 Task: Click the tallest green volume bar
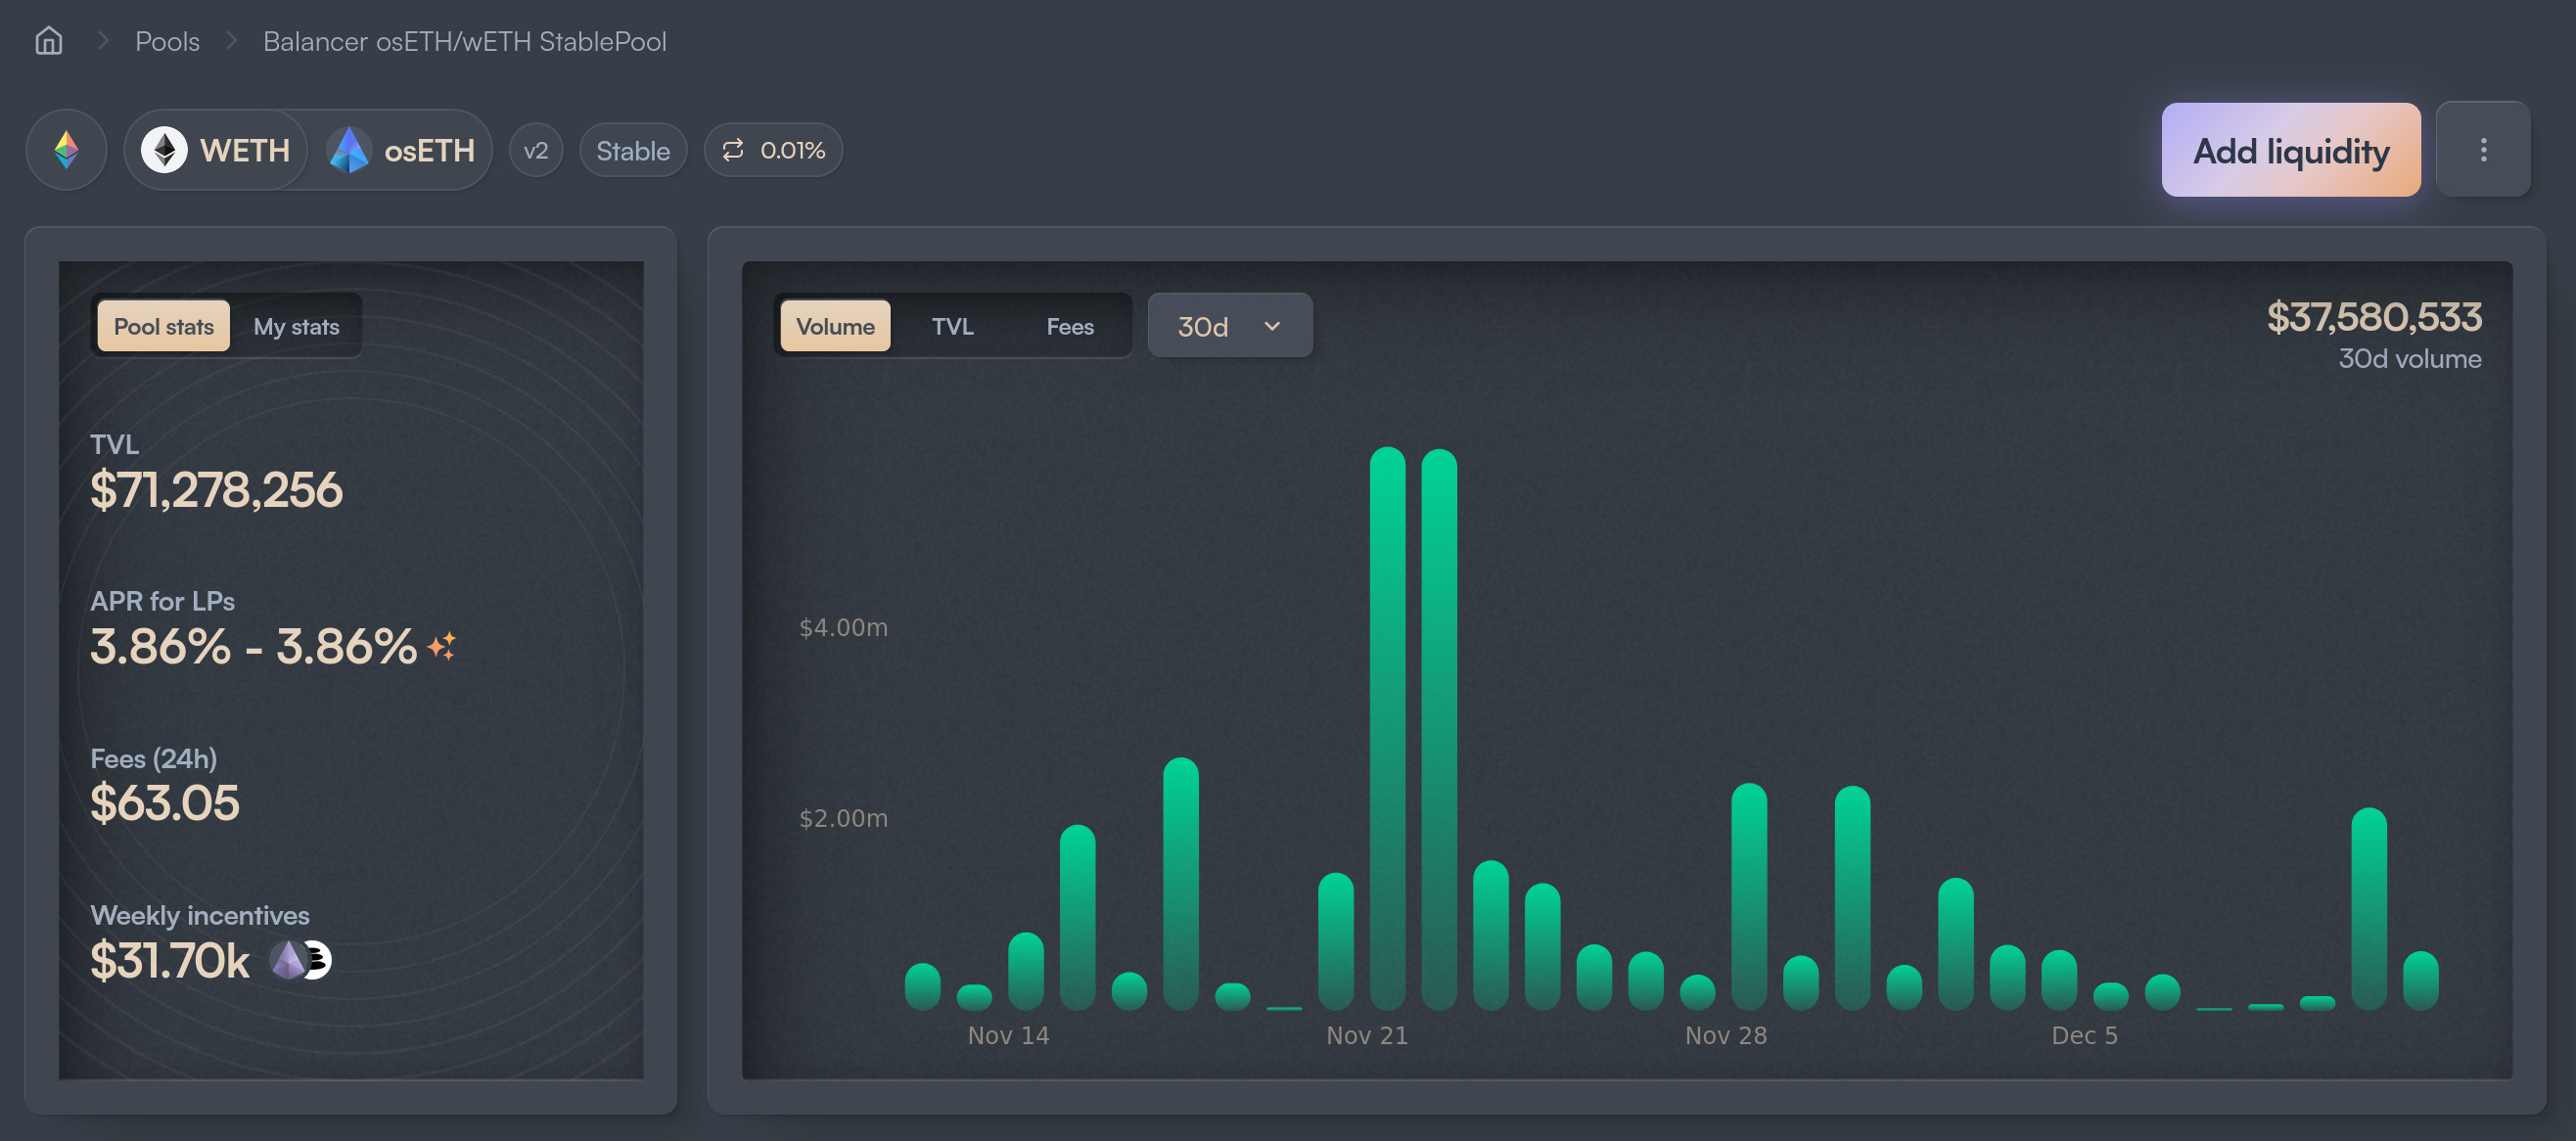point(1387,728)
